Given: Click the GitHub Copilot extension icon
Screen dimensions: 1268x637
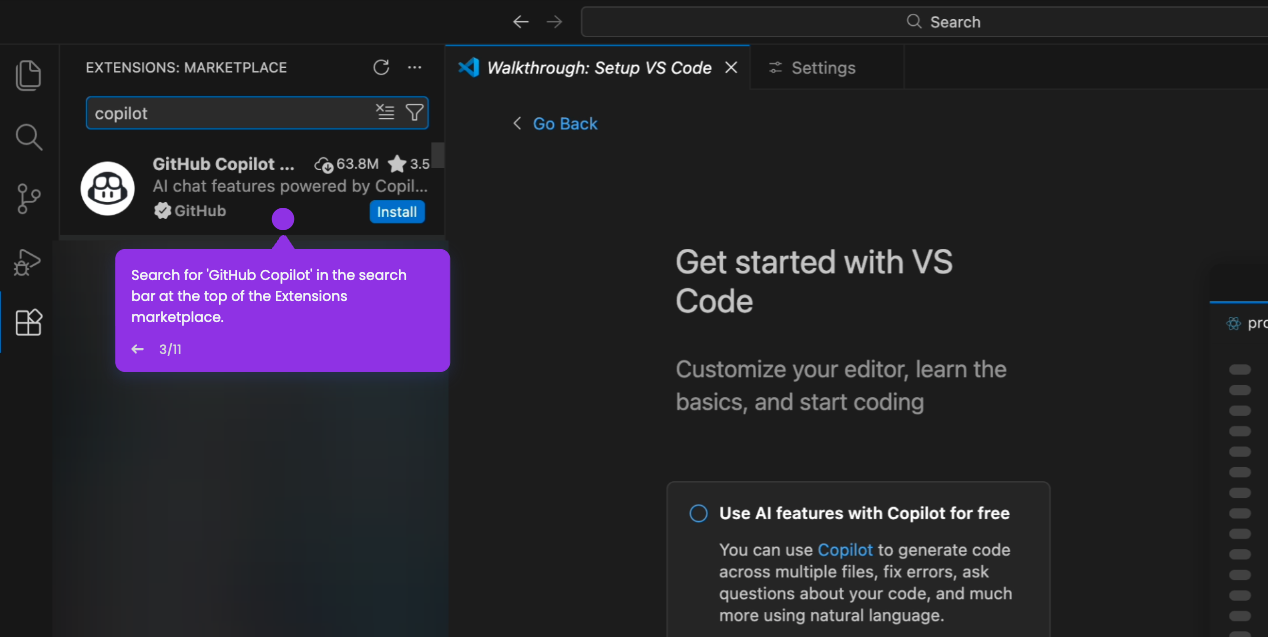Looking at the screenshot, I should (x=108, y=188).
